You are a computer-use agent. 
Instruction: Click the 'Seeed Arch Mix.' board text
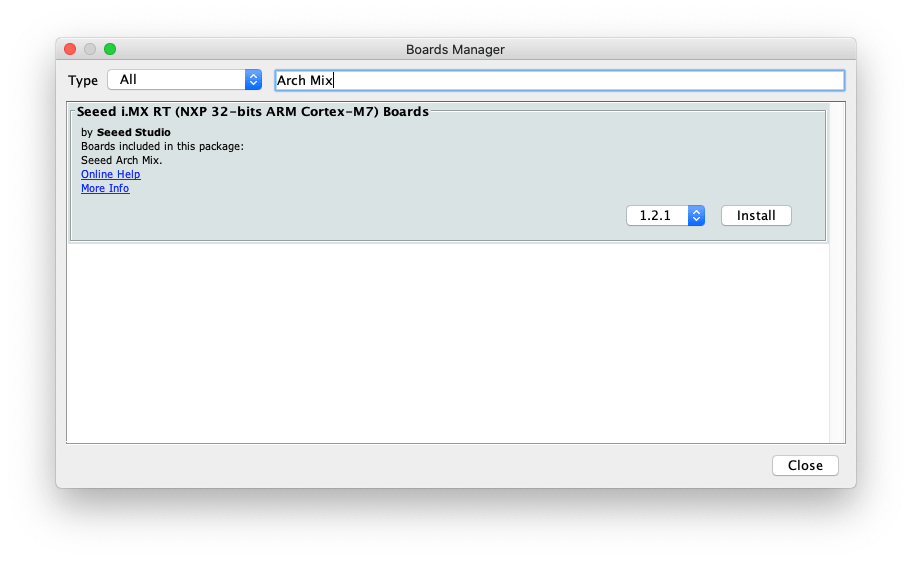pyautogui.click(x=122, y=161)
